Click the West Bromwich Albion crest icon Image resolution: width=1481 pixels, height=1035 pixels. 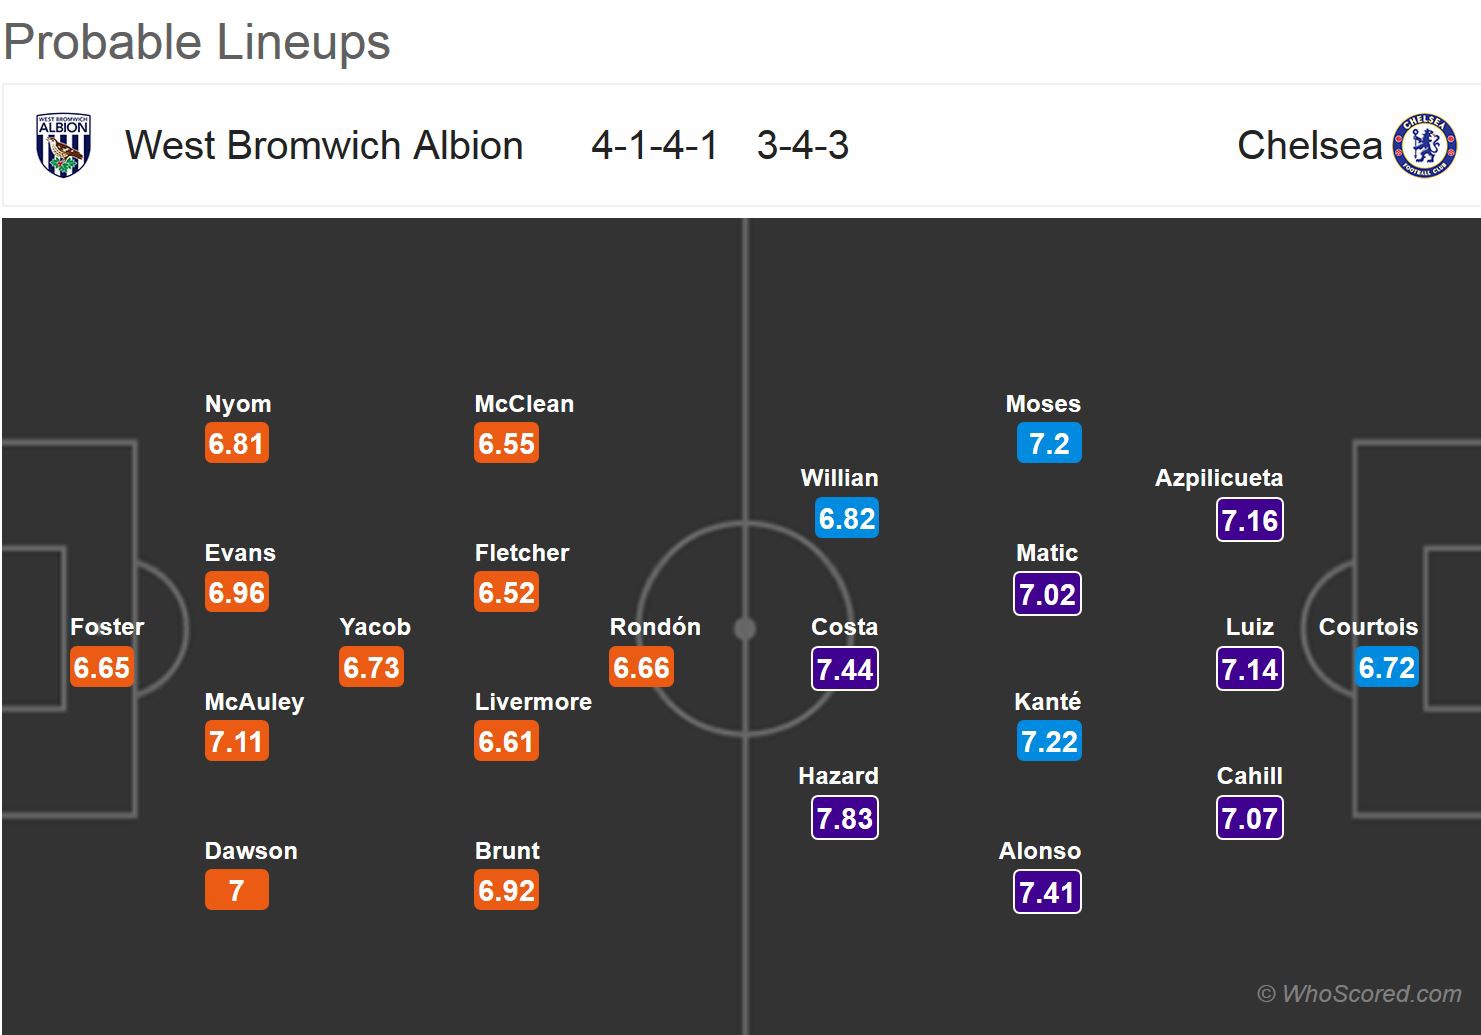[63, 146]
